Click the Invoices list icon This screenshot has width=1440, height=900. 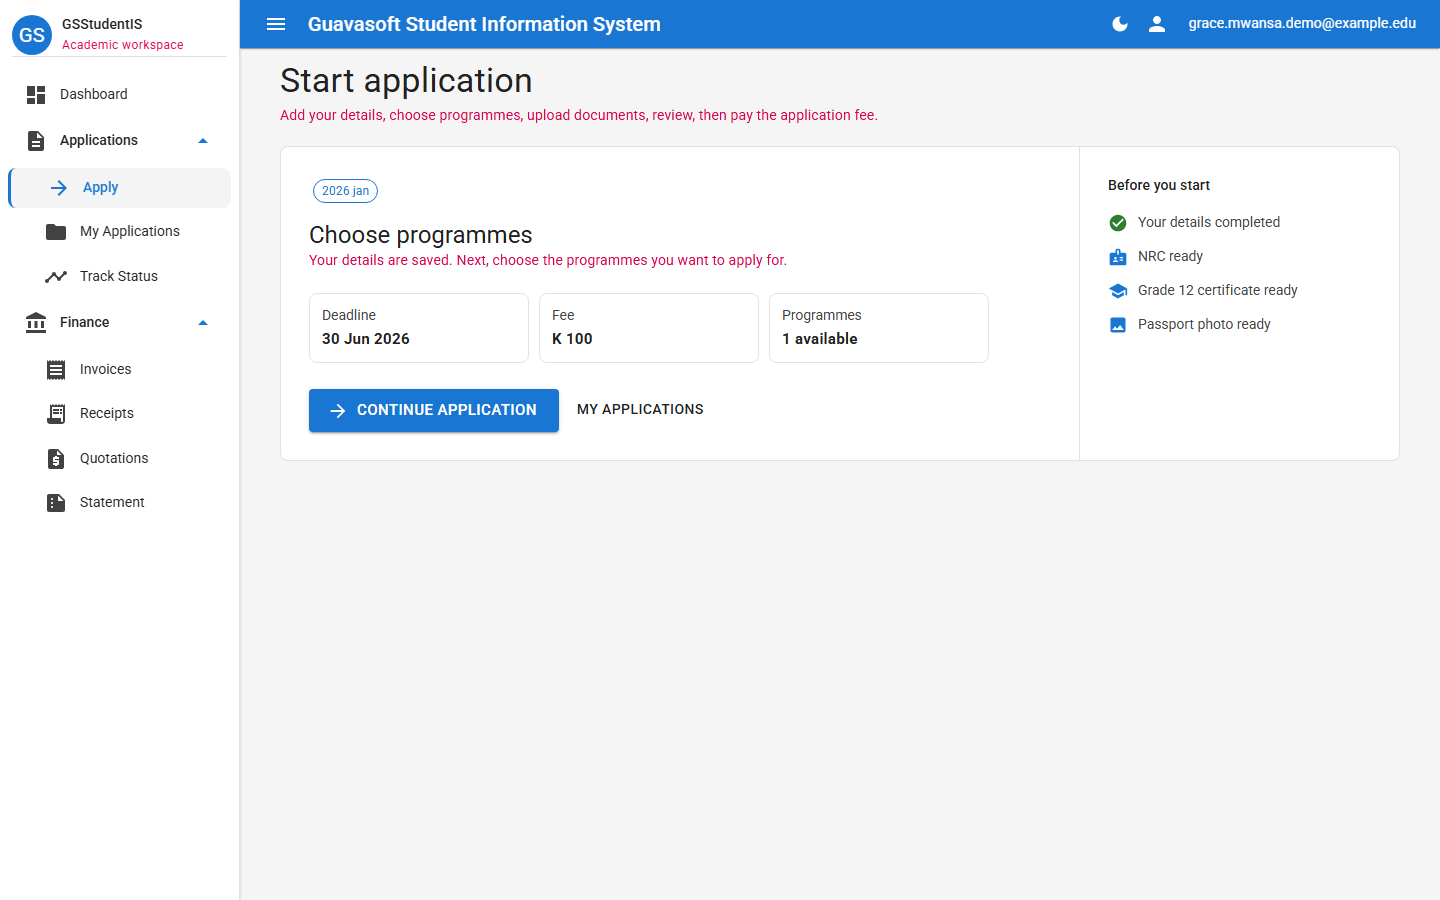(x=56, y=370)
